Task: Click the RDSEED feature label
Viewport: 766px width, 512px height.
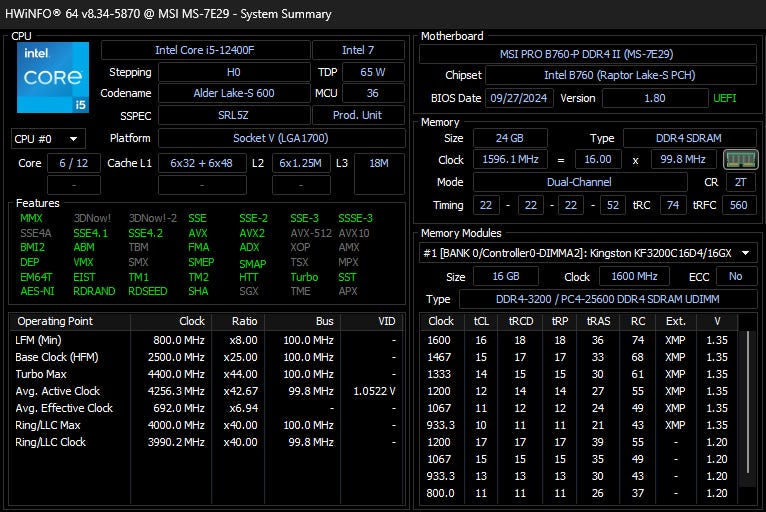Action: 148,291
